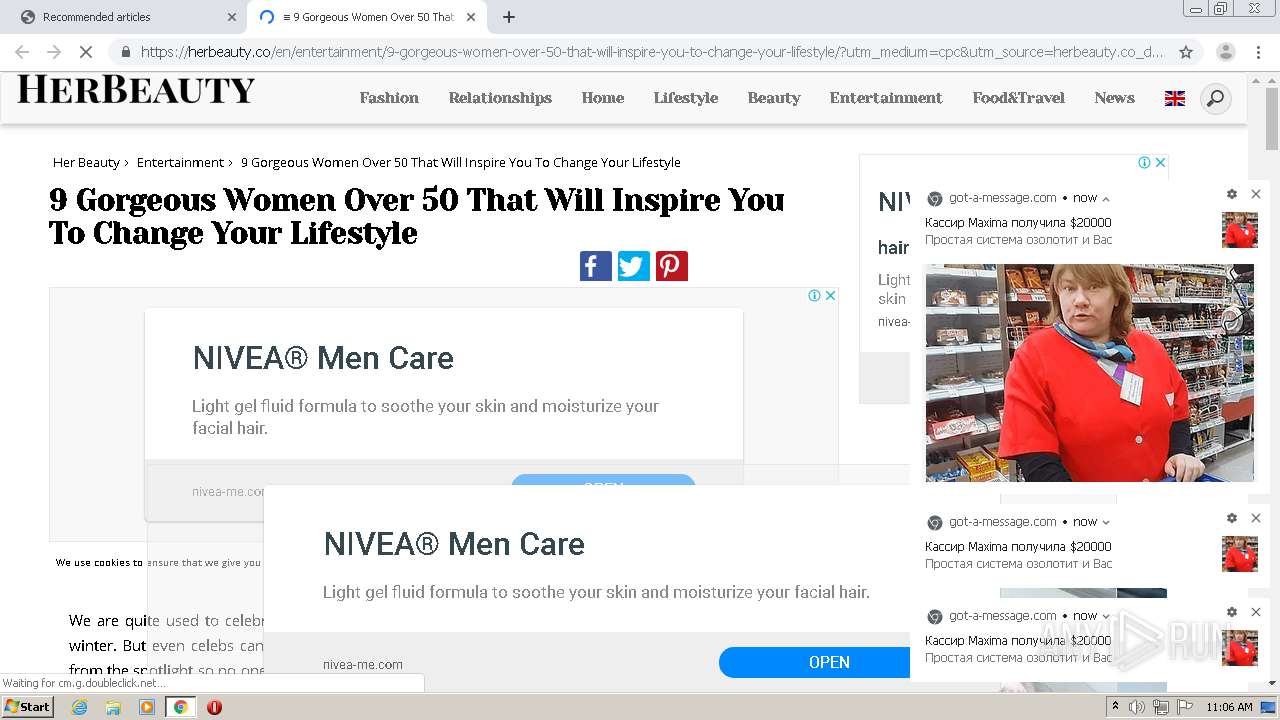Switch language via UK flag icon
The height and width of the screenshot is (720, 1280).
point(1175,98)
